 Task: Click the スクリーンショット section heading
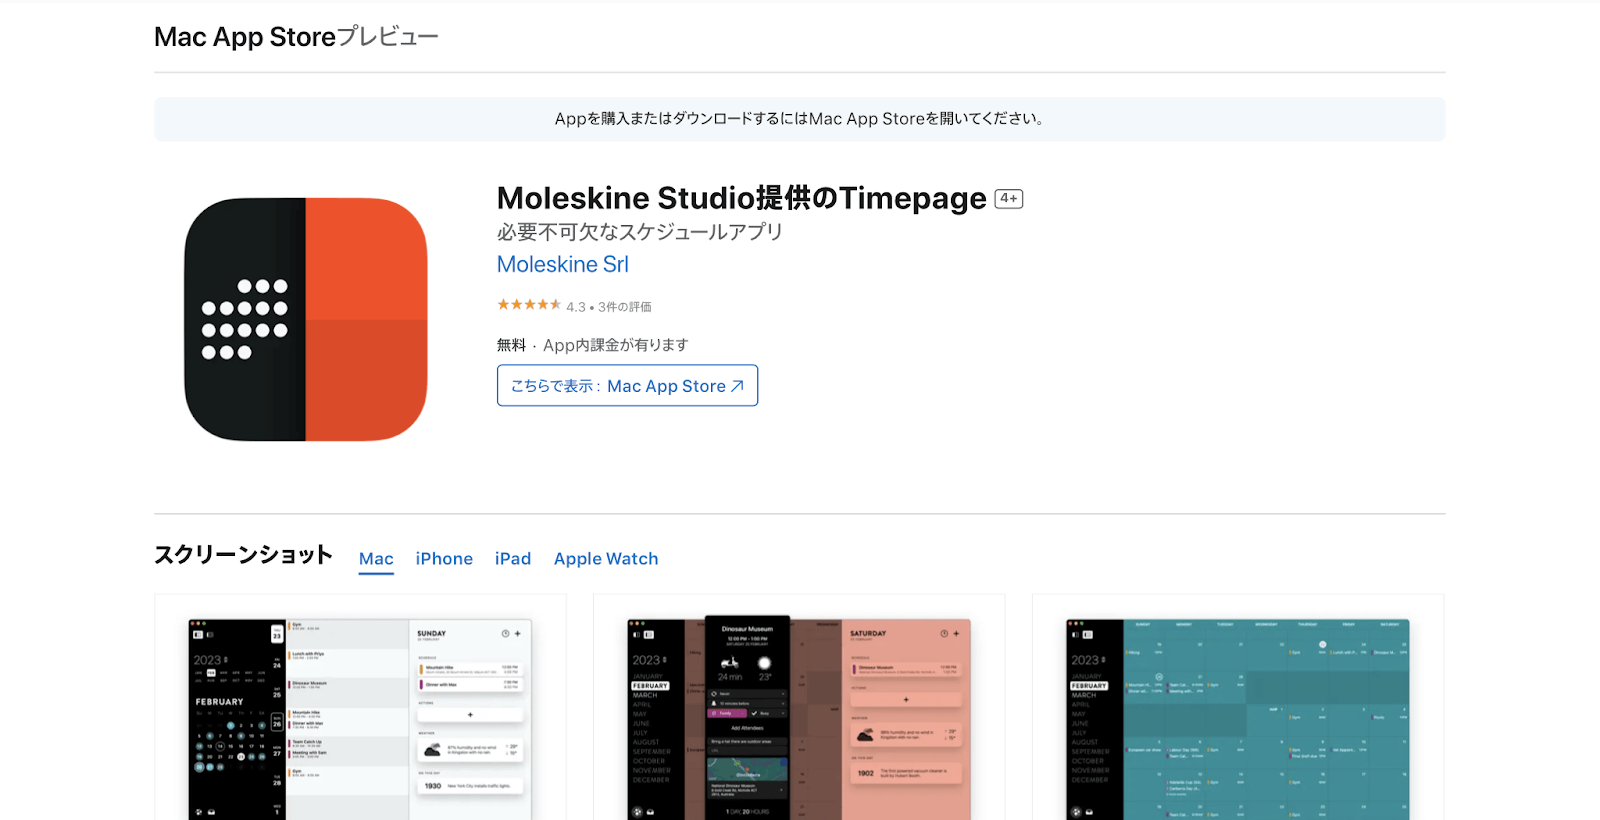pyautogui.click(x=243, y=555)
